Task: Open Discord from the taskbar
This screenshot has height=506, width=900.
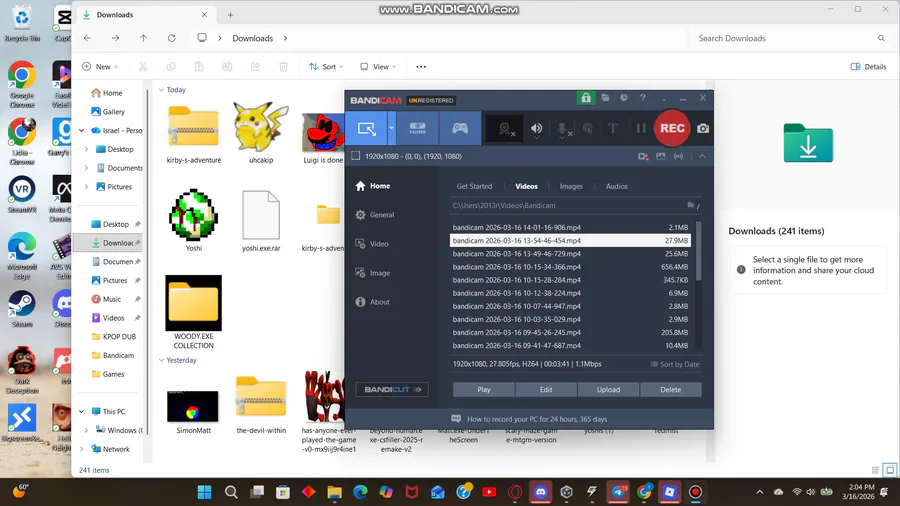Action: click(541, 492)
